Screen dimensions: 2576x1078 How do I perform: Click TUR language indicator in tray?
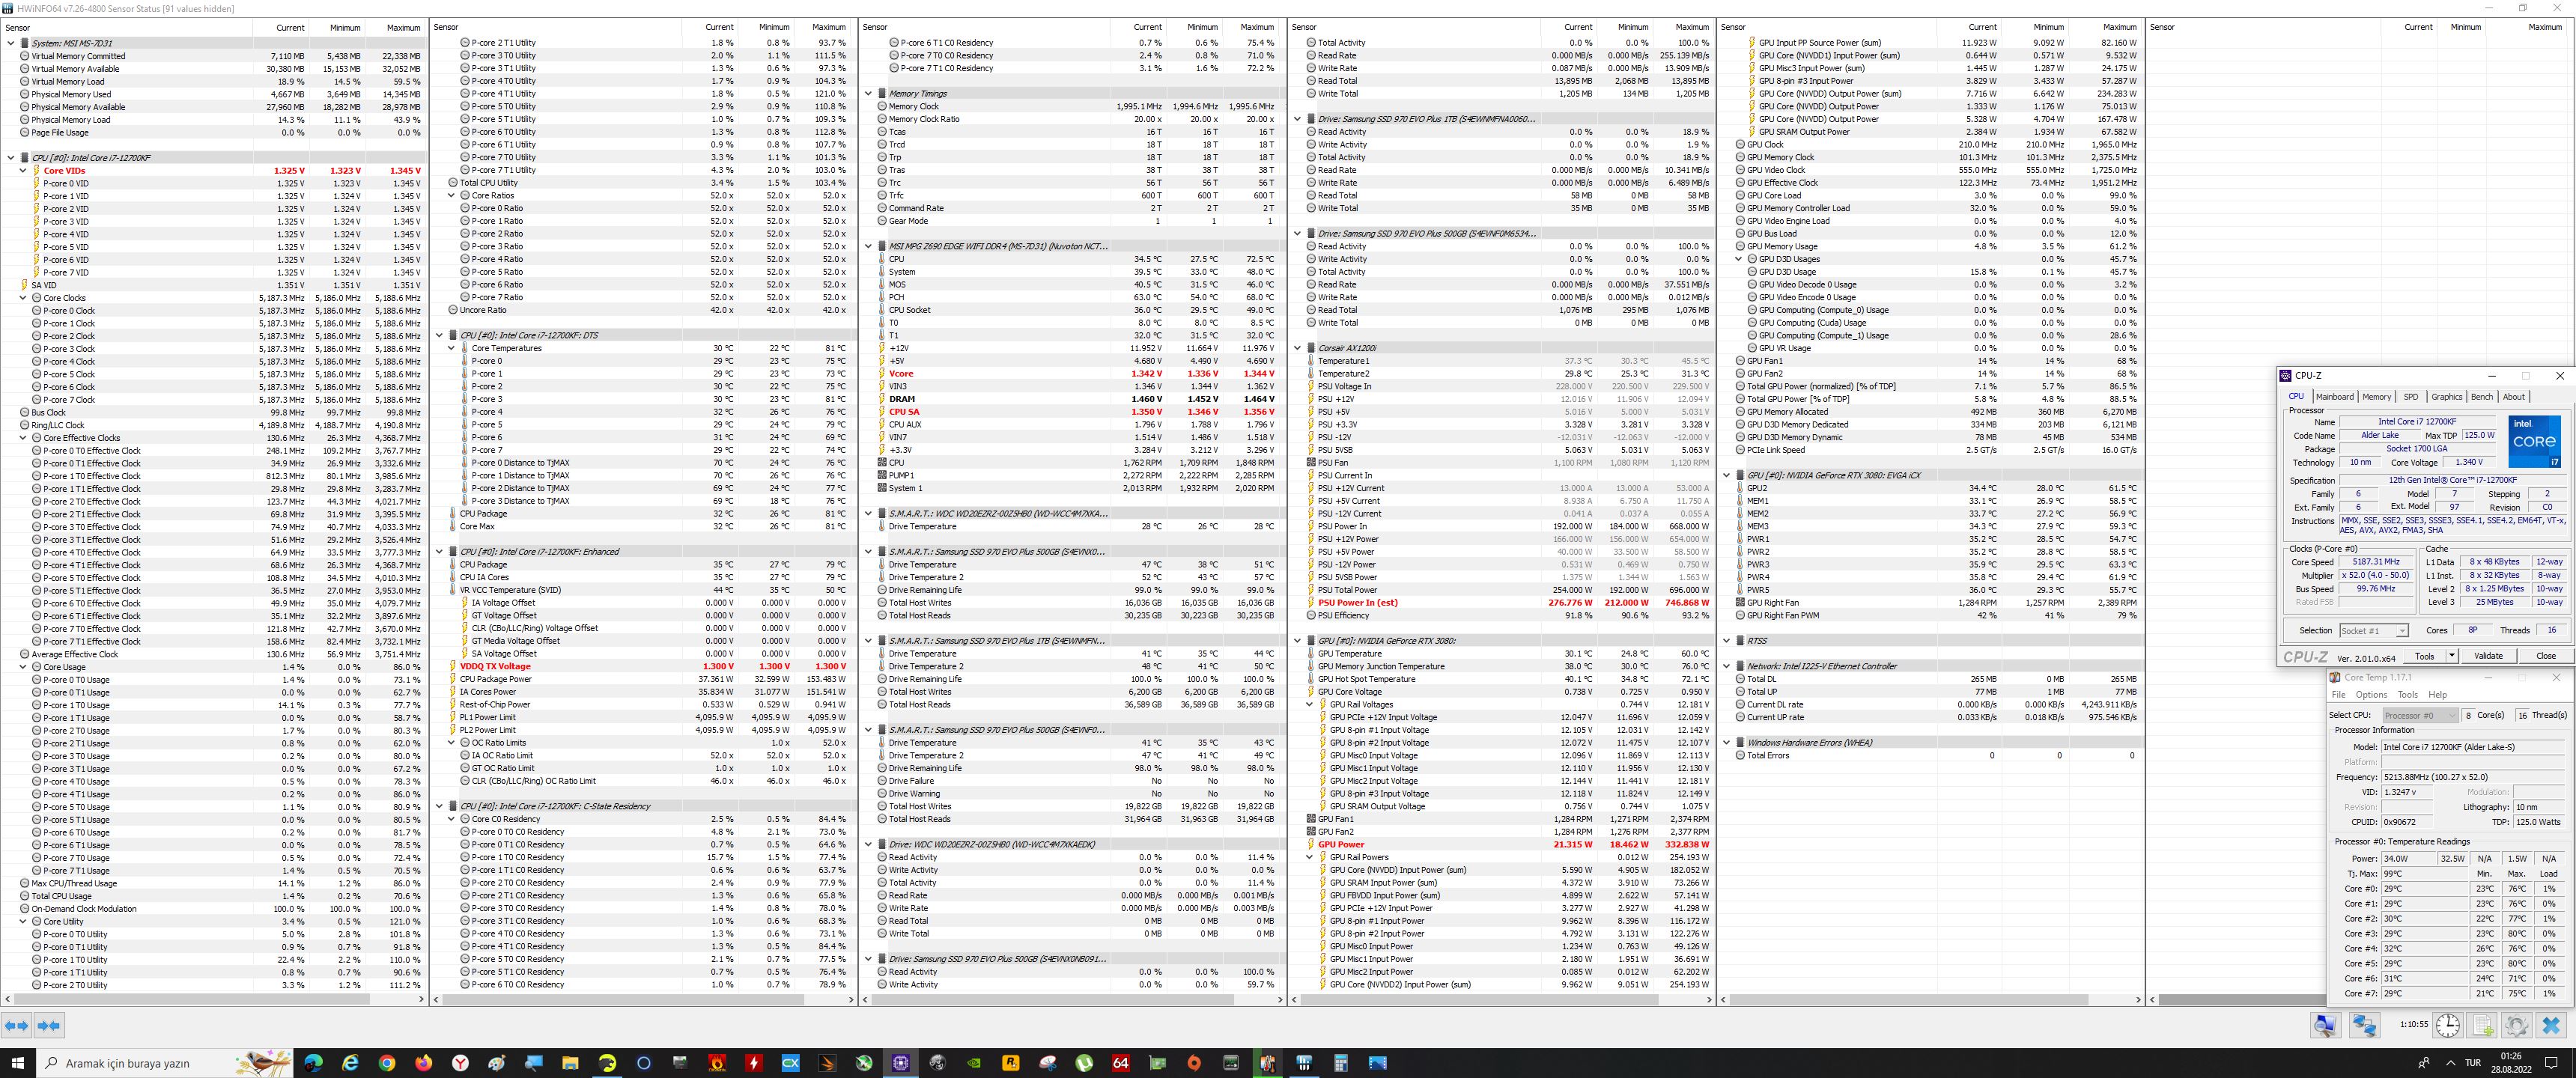(x=2472, y=1063)
